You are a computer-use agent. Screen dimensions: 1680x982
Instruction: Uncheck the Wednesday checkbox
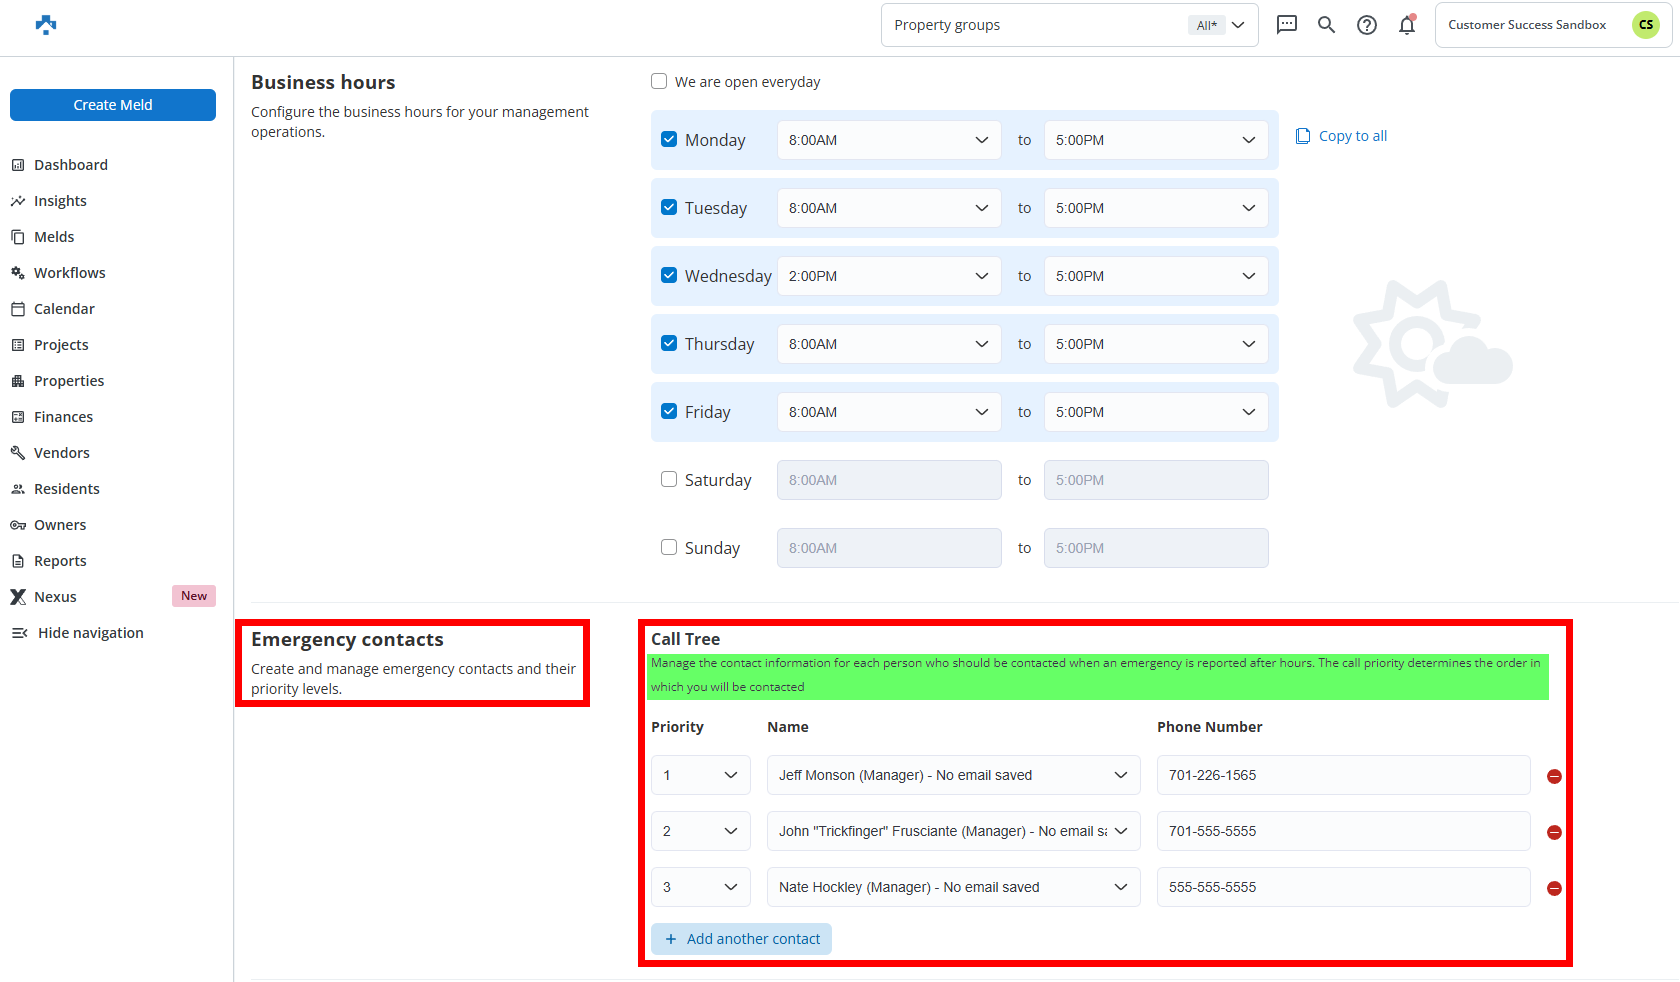click(669, 275)
